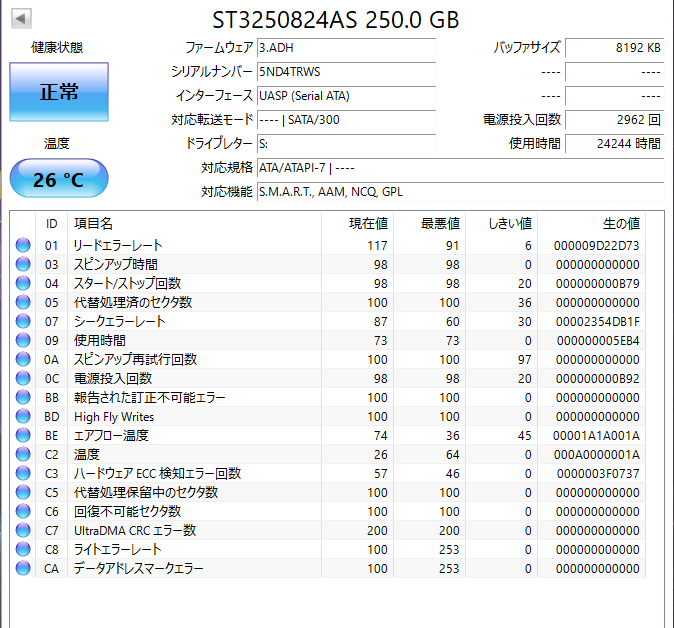674x628 pixels.
Task: Select the ライトエラーレート attribute name
Action: point(117,549)
